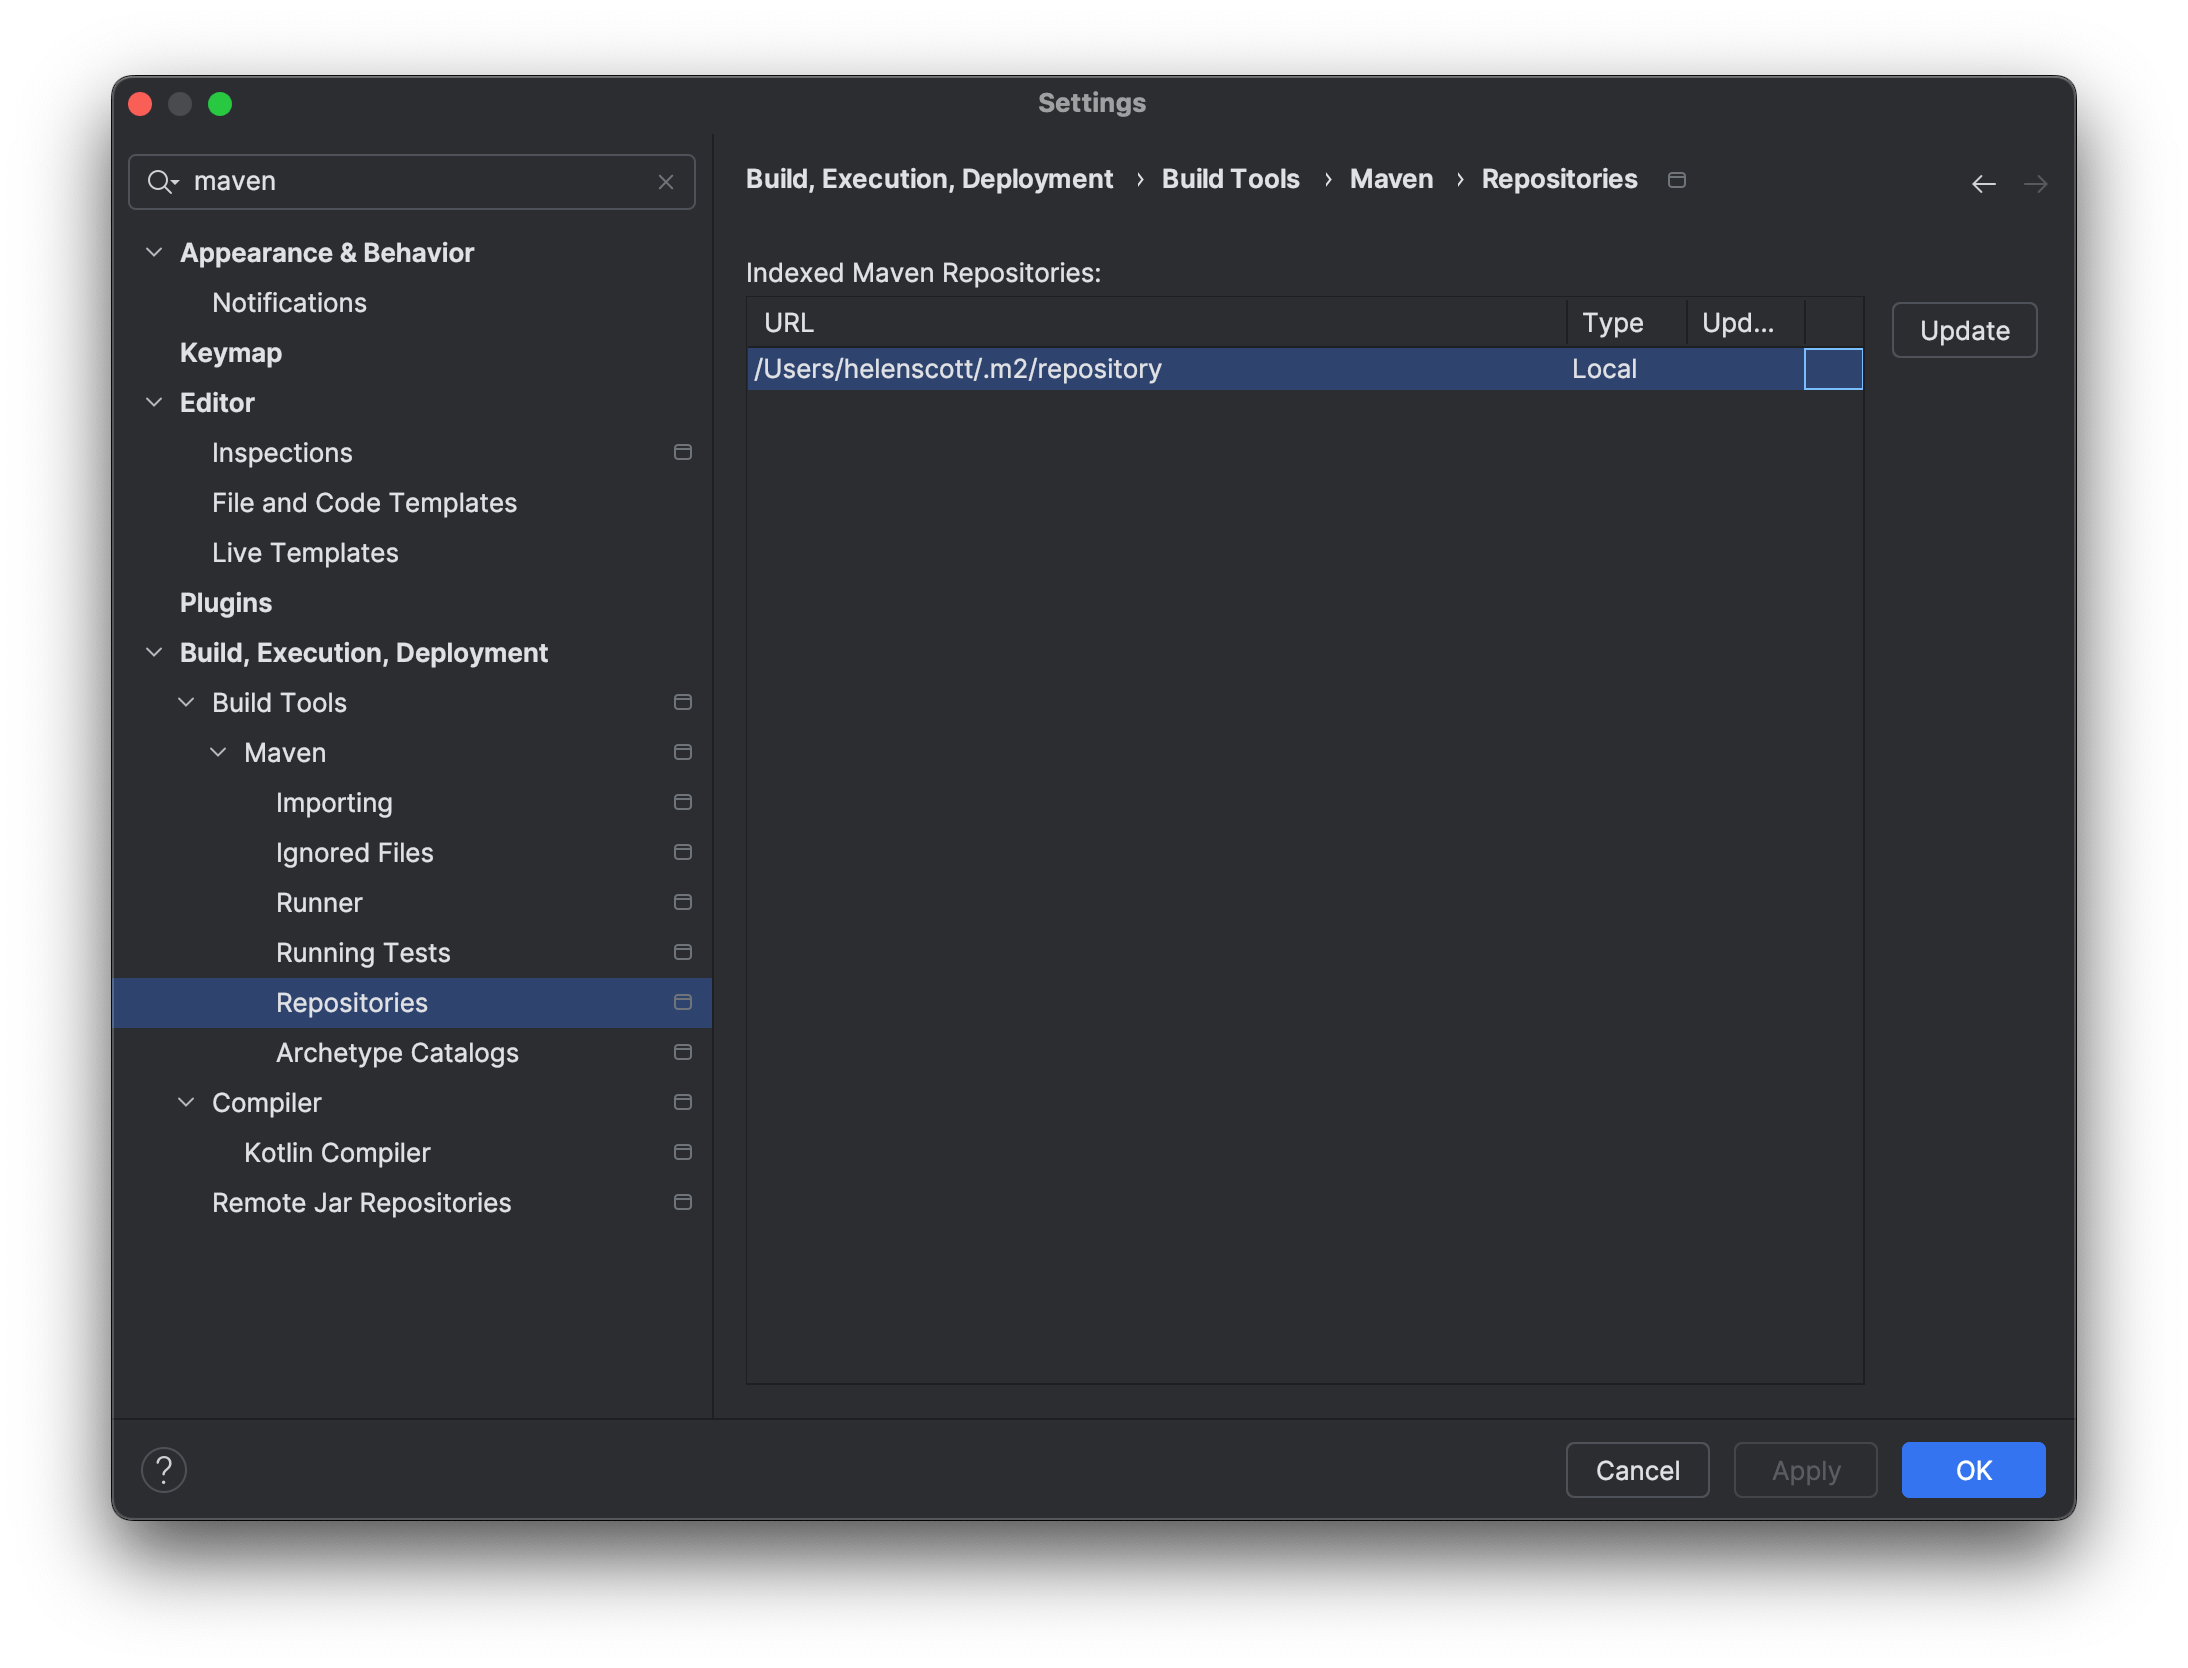Image resolution: width=2188 pixels, height=1668 pixels.
Task: Select the Archetype Catalogs settings icon
Action: [x=683, y=1051]
